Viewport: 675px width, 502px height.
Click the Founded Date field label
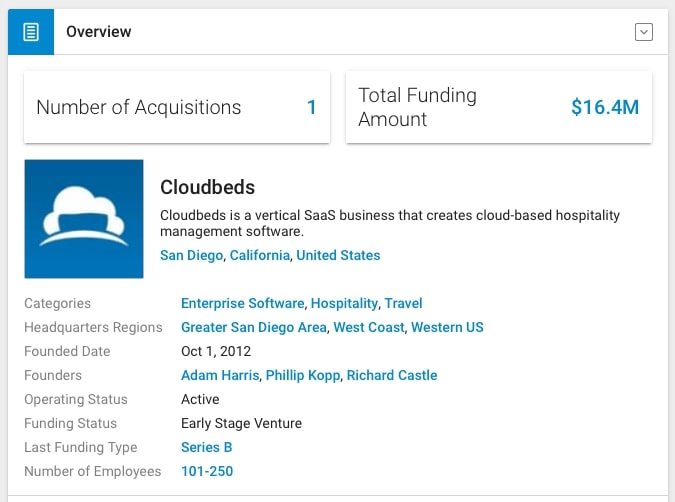pyautogui.click(x=67, y=351)
